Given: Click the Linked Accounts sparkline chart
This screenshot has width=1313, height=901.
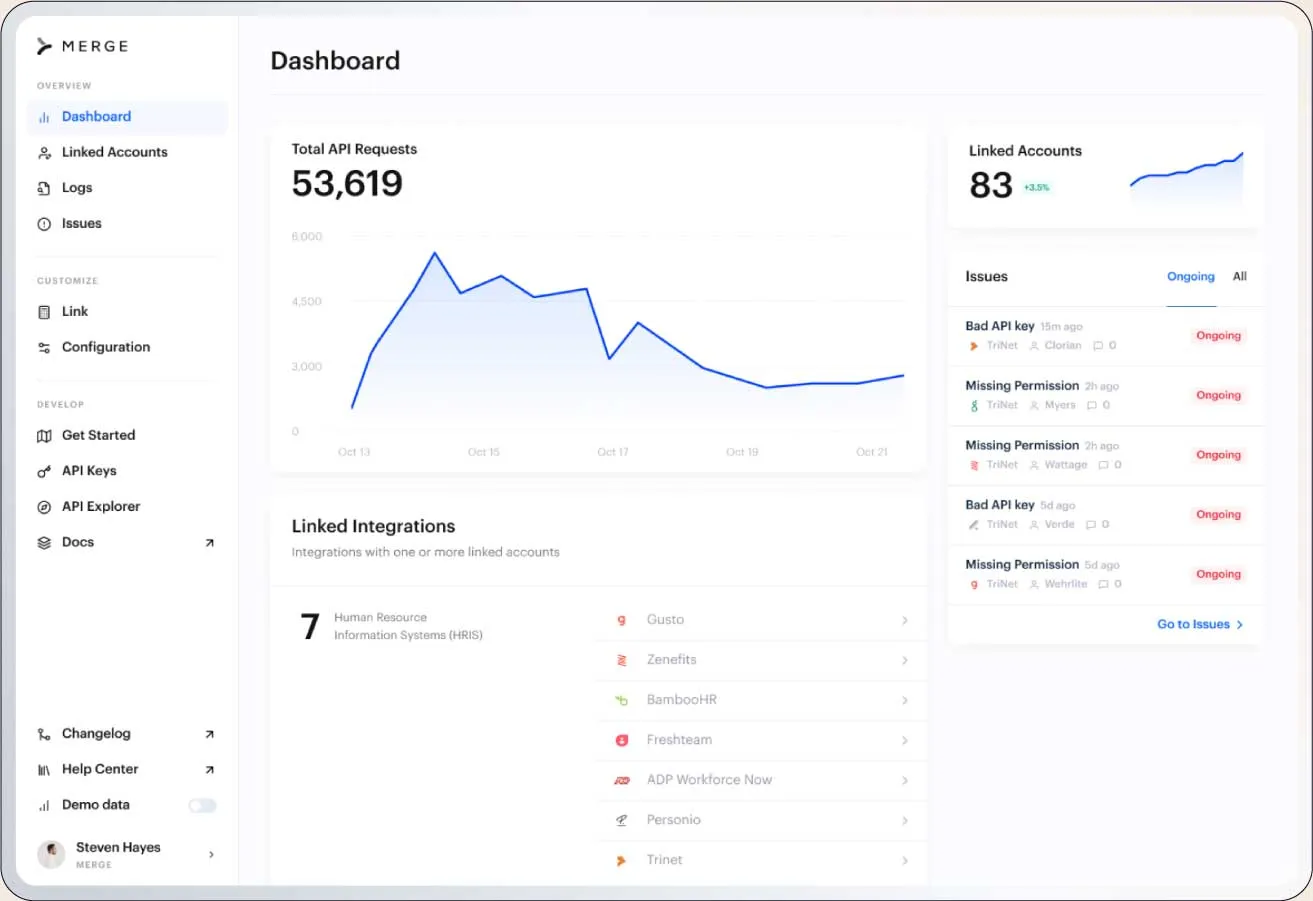Looking at the screenshot, I should (x=1186, y=180).
